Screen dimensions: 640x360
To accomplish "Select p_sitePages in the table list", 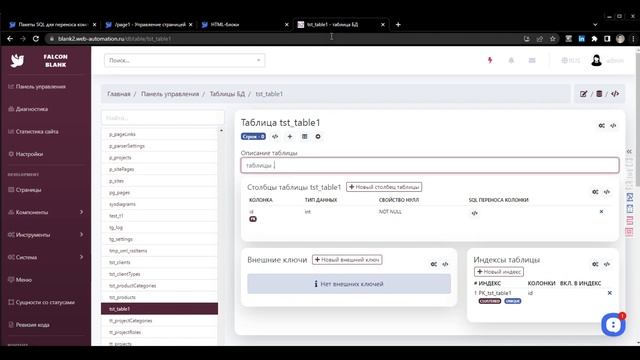I will click(159, 169).
